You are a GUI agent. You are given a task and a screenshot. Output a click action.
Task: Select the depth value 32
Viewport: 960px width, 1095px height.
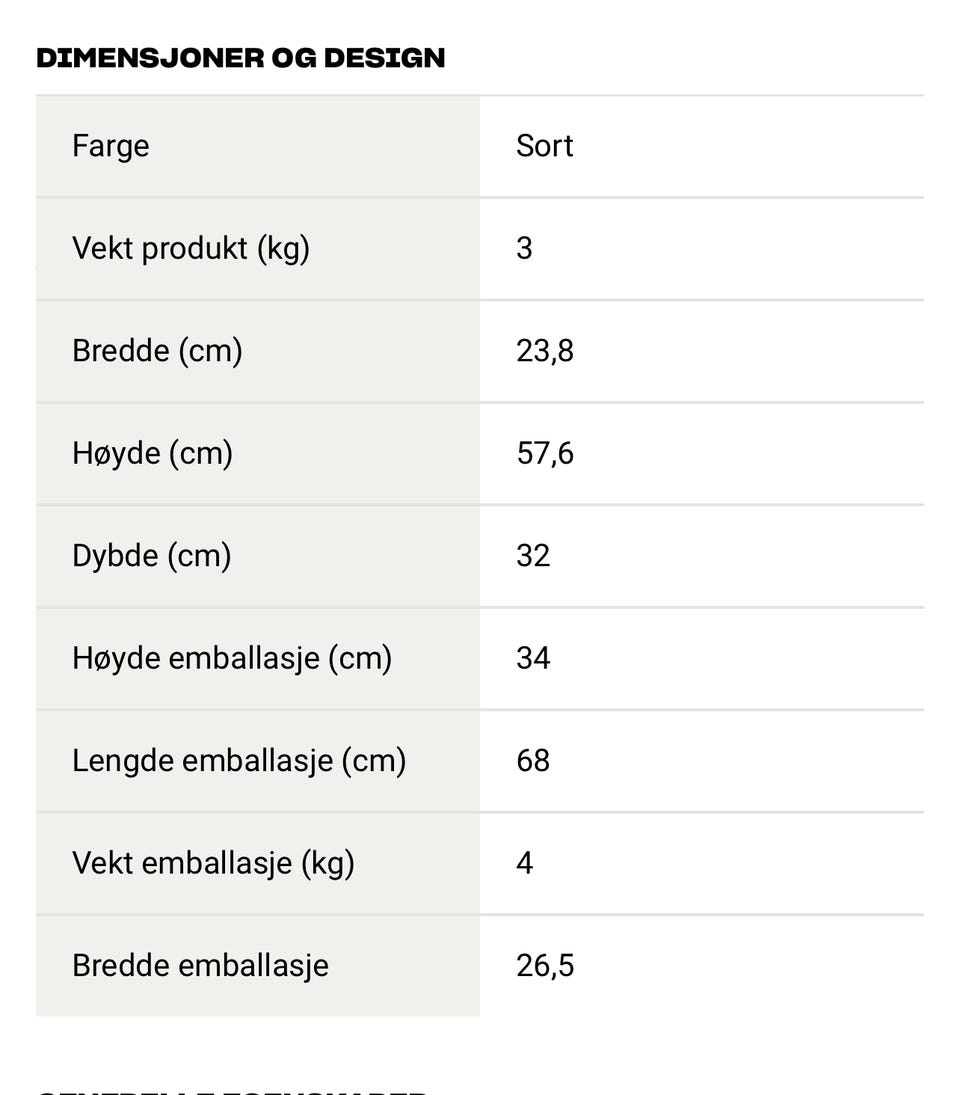533,555
